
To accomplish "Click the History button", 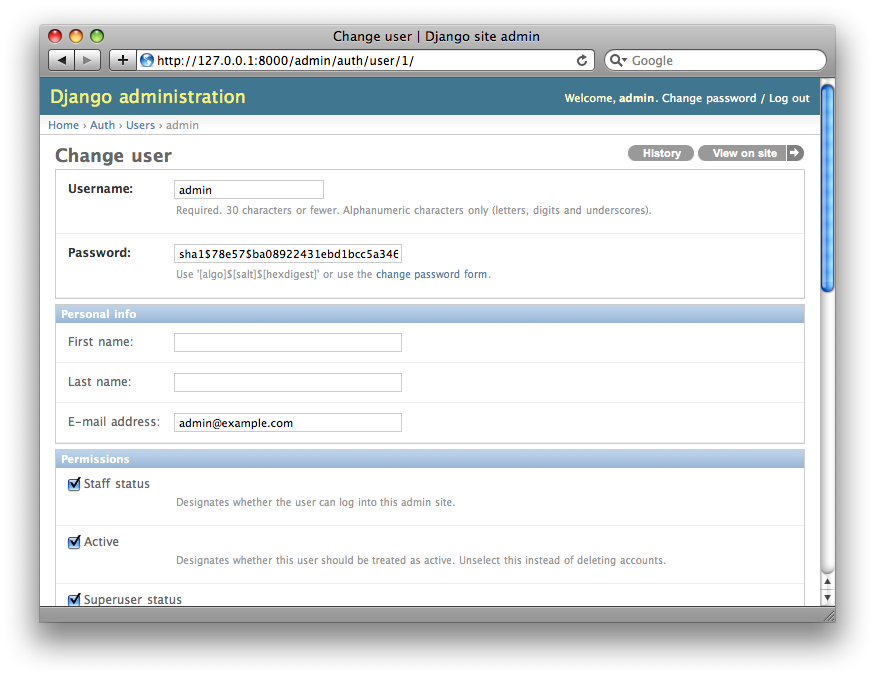I will [x=661, y=153].
